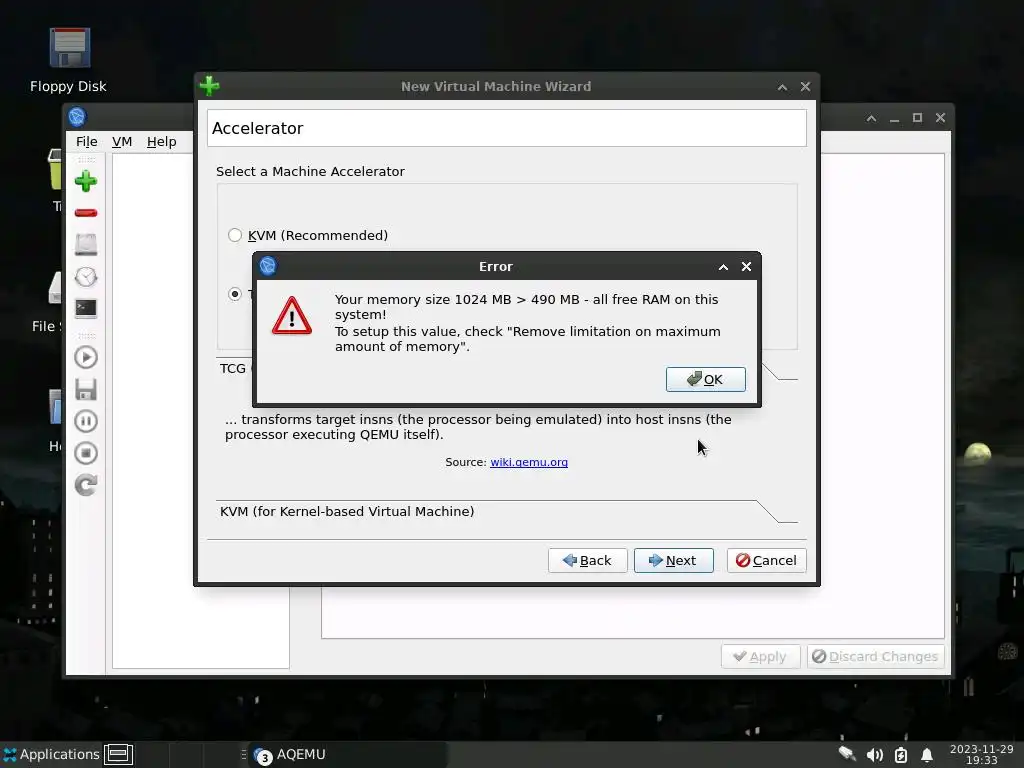The width and height of the screenshot is (1024, 768).
Task: Click red minus Delete VM icon
Action: click(86, 213)
